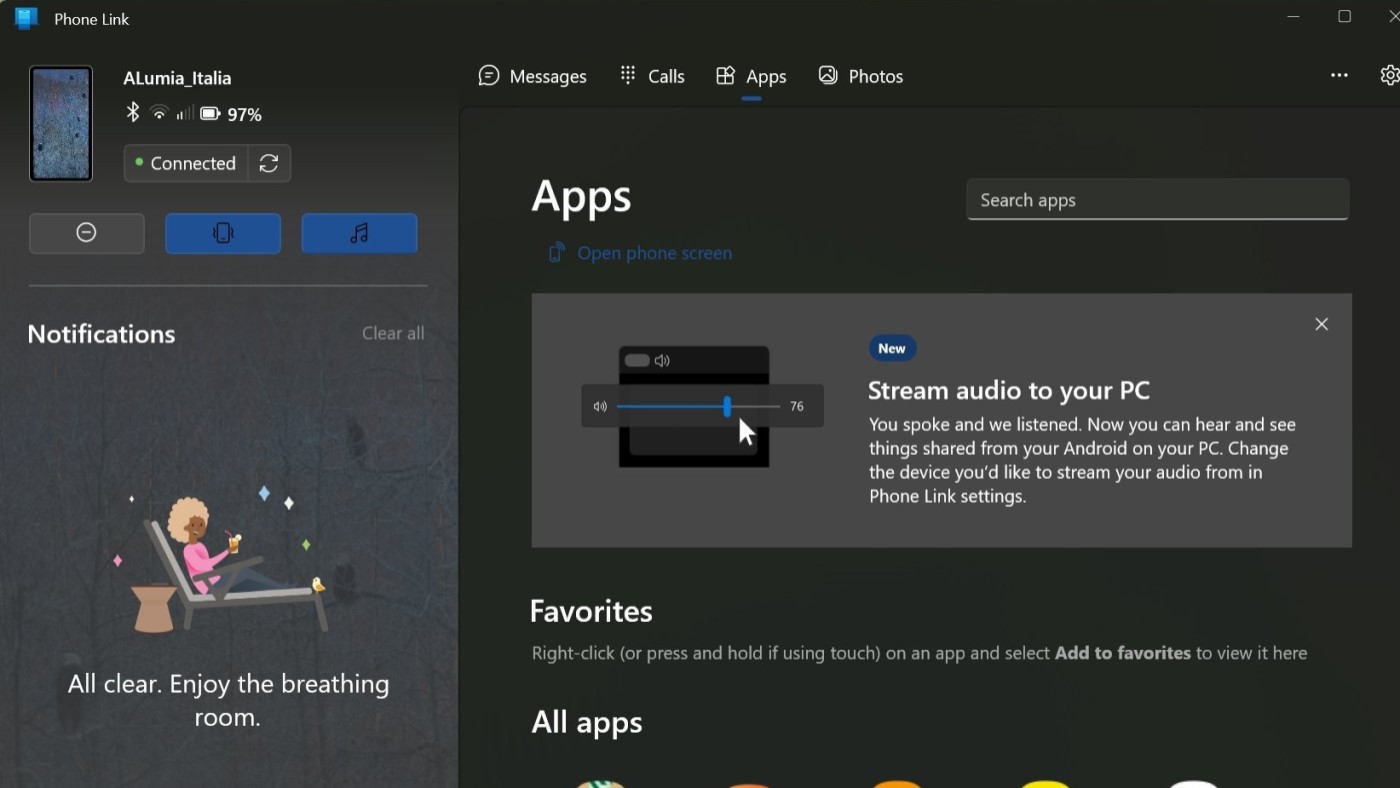Click the Bluetooth status icon
The height and width of the screenshot is (788, 1400).
tap(132, 113)
